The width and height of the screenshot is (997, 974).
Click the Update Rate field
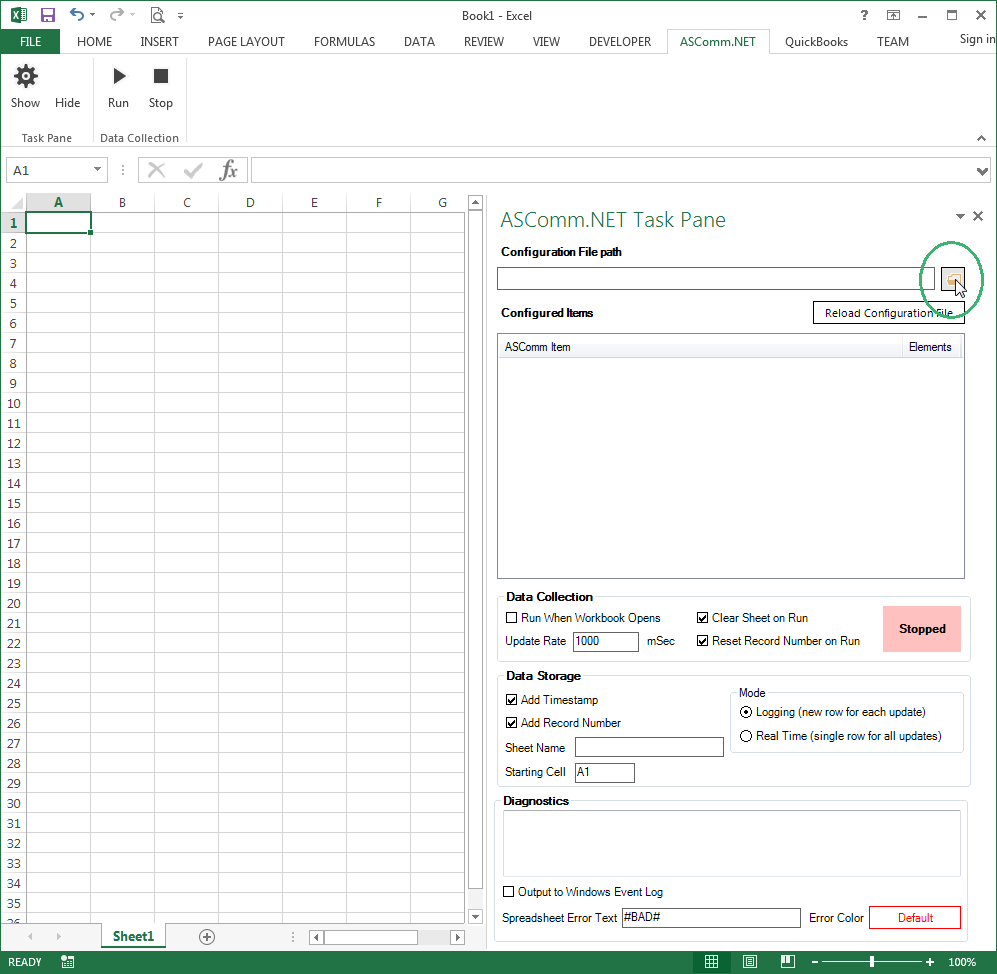point(605,641)
